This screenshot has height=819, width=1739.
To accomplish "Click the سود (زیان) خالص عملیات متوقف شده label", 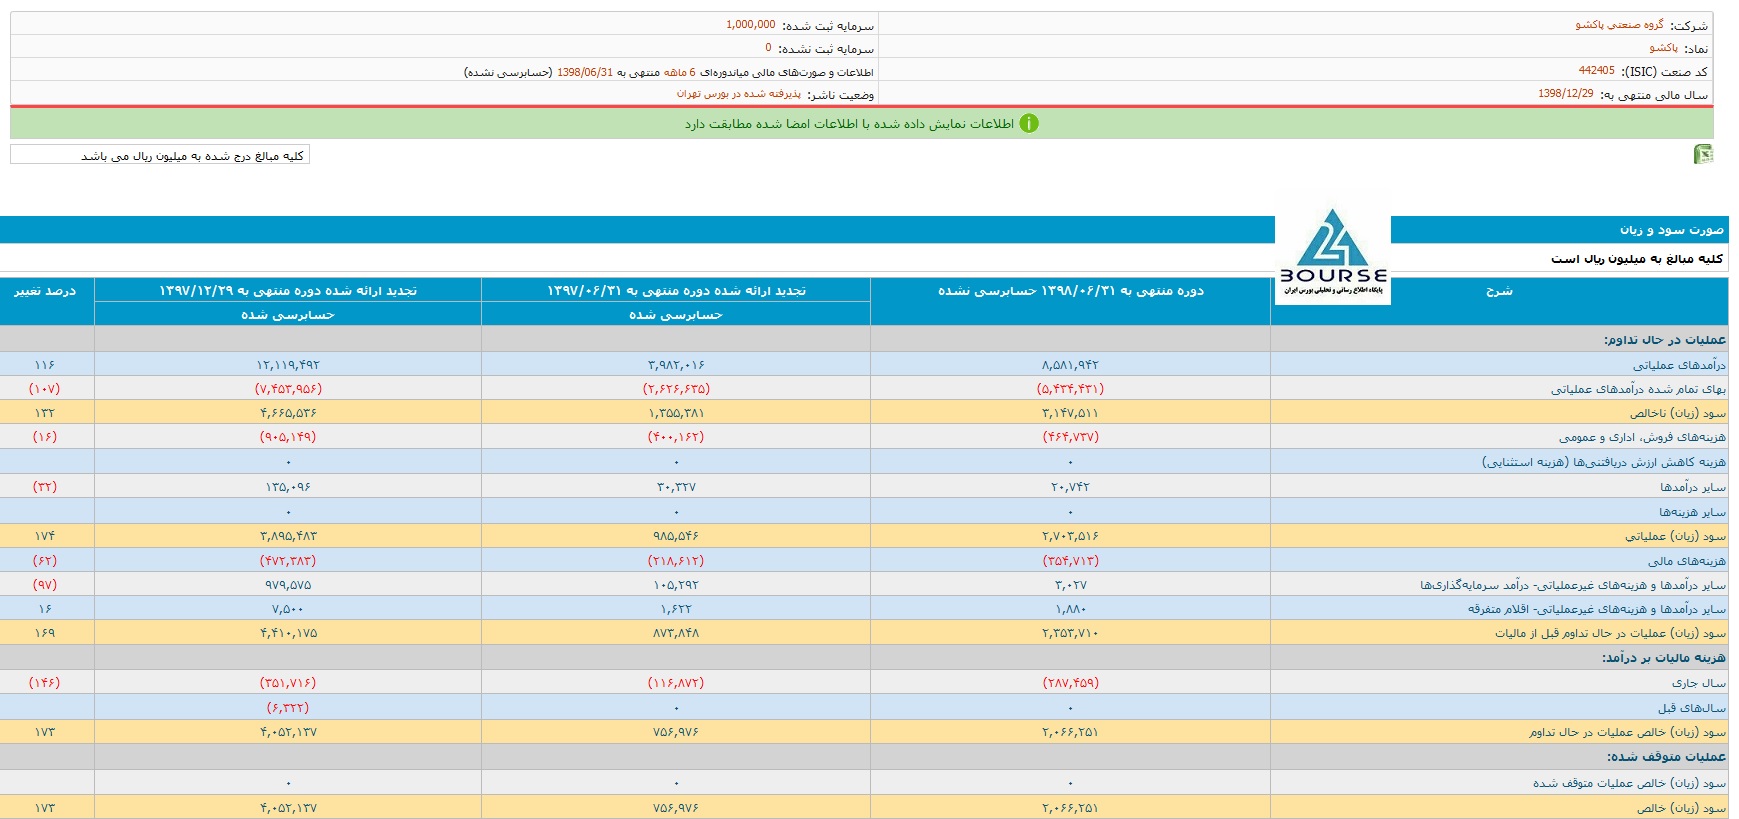I will point(1630,783).
